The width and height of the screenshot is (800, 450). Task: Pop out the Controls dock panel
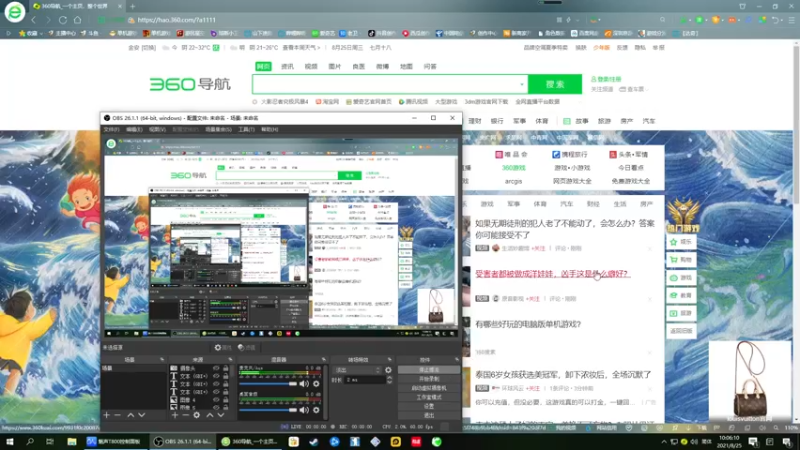coord(457,360)
